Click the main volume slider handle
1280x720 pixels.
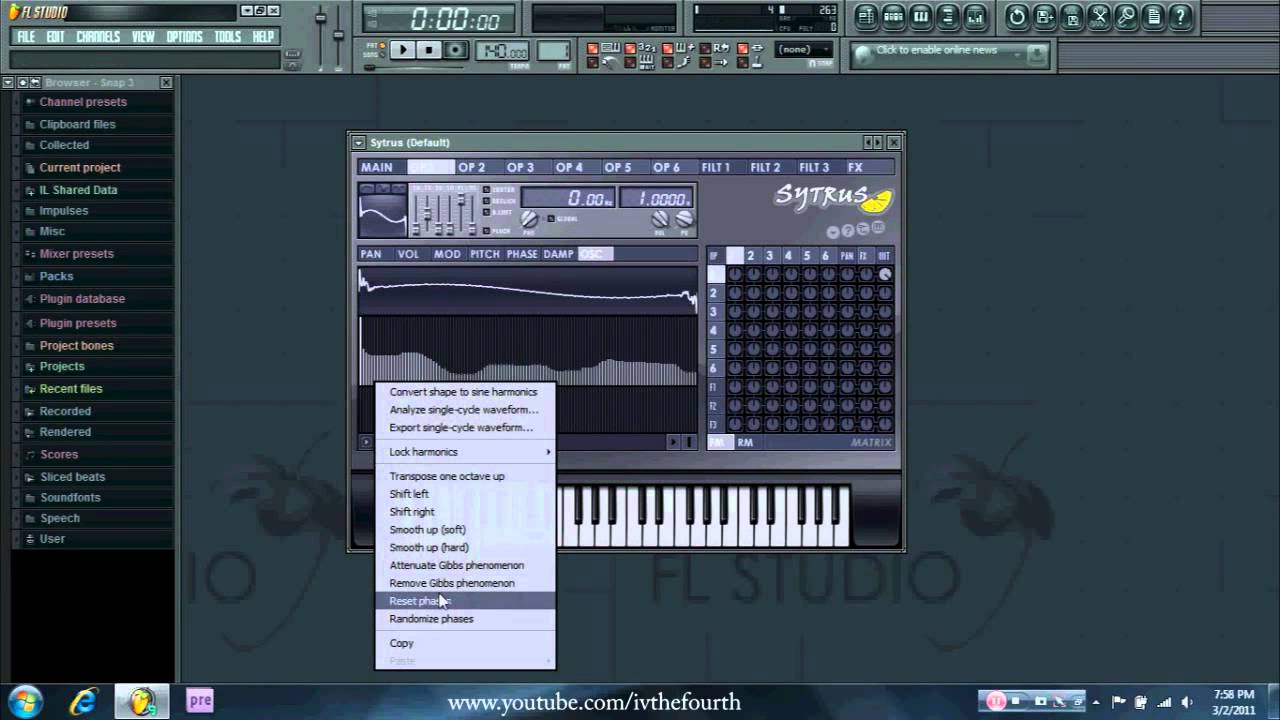pyautogui.click(x=321, y=17)
